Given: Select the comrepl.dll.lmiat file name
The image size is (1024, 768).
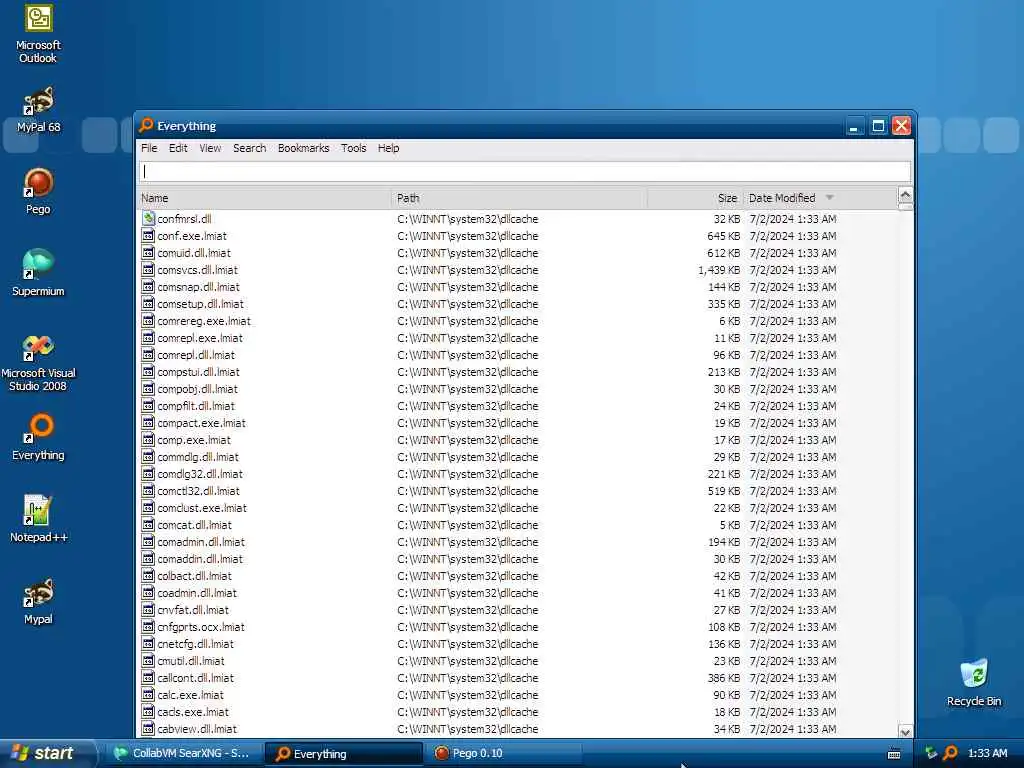Looking at the screenshot, I should click(x=196, y=355).
